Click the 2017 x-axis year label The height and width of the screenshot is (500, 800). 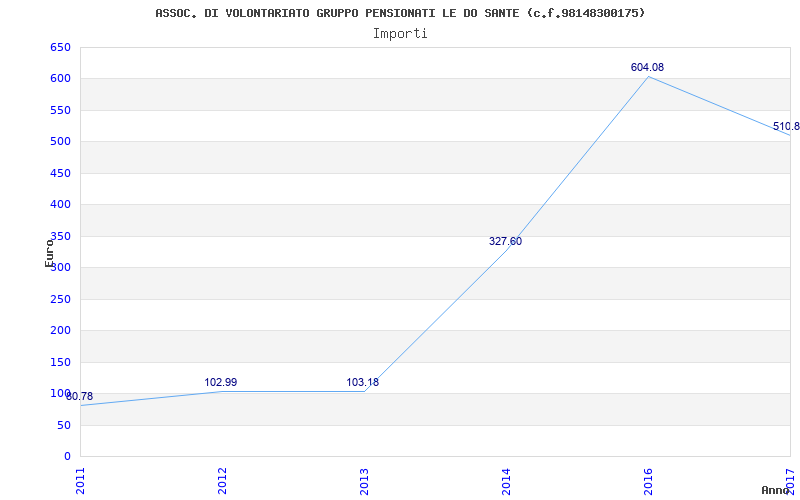click(791, 481)
